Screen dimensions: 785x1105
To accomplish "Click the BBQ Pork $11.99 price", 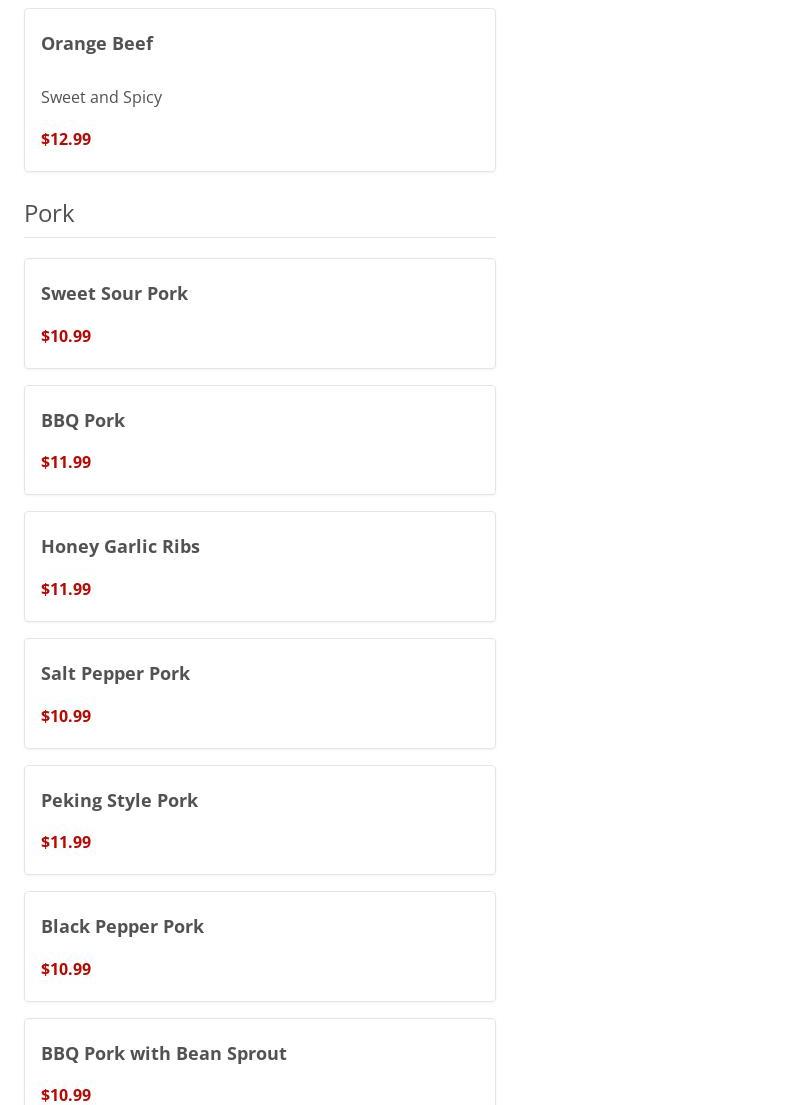I will 66,462.
